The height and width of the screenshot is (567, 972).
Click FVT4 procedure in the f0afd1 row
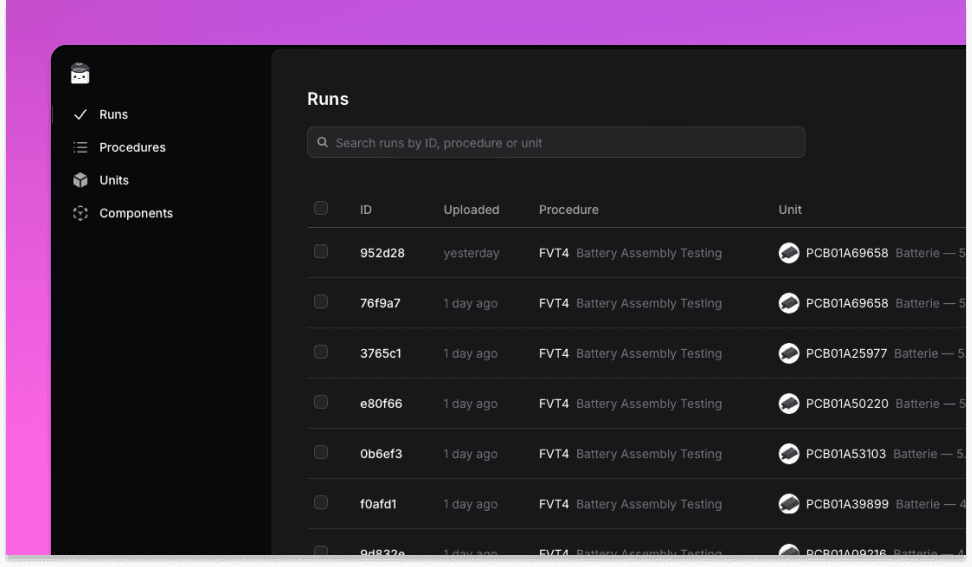[554, 504]
